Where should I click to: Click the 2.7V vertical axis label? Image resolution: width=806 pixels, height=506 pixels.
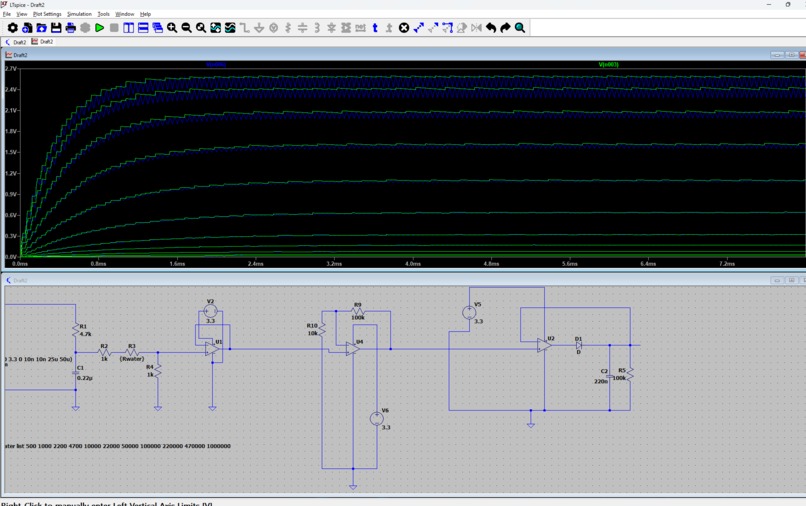(11, 68)
